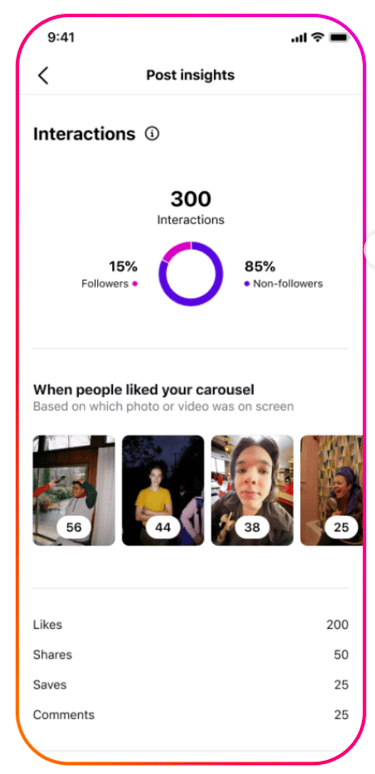Tap the Comments row
The height and width of the screenshot is (774, 375).
[x=191, y=715]
